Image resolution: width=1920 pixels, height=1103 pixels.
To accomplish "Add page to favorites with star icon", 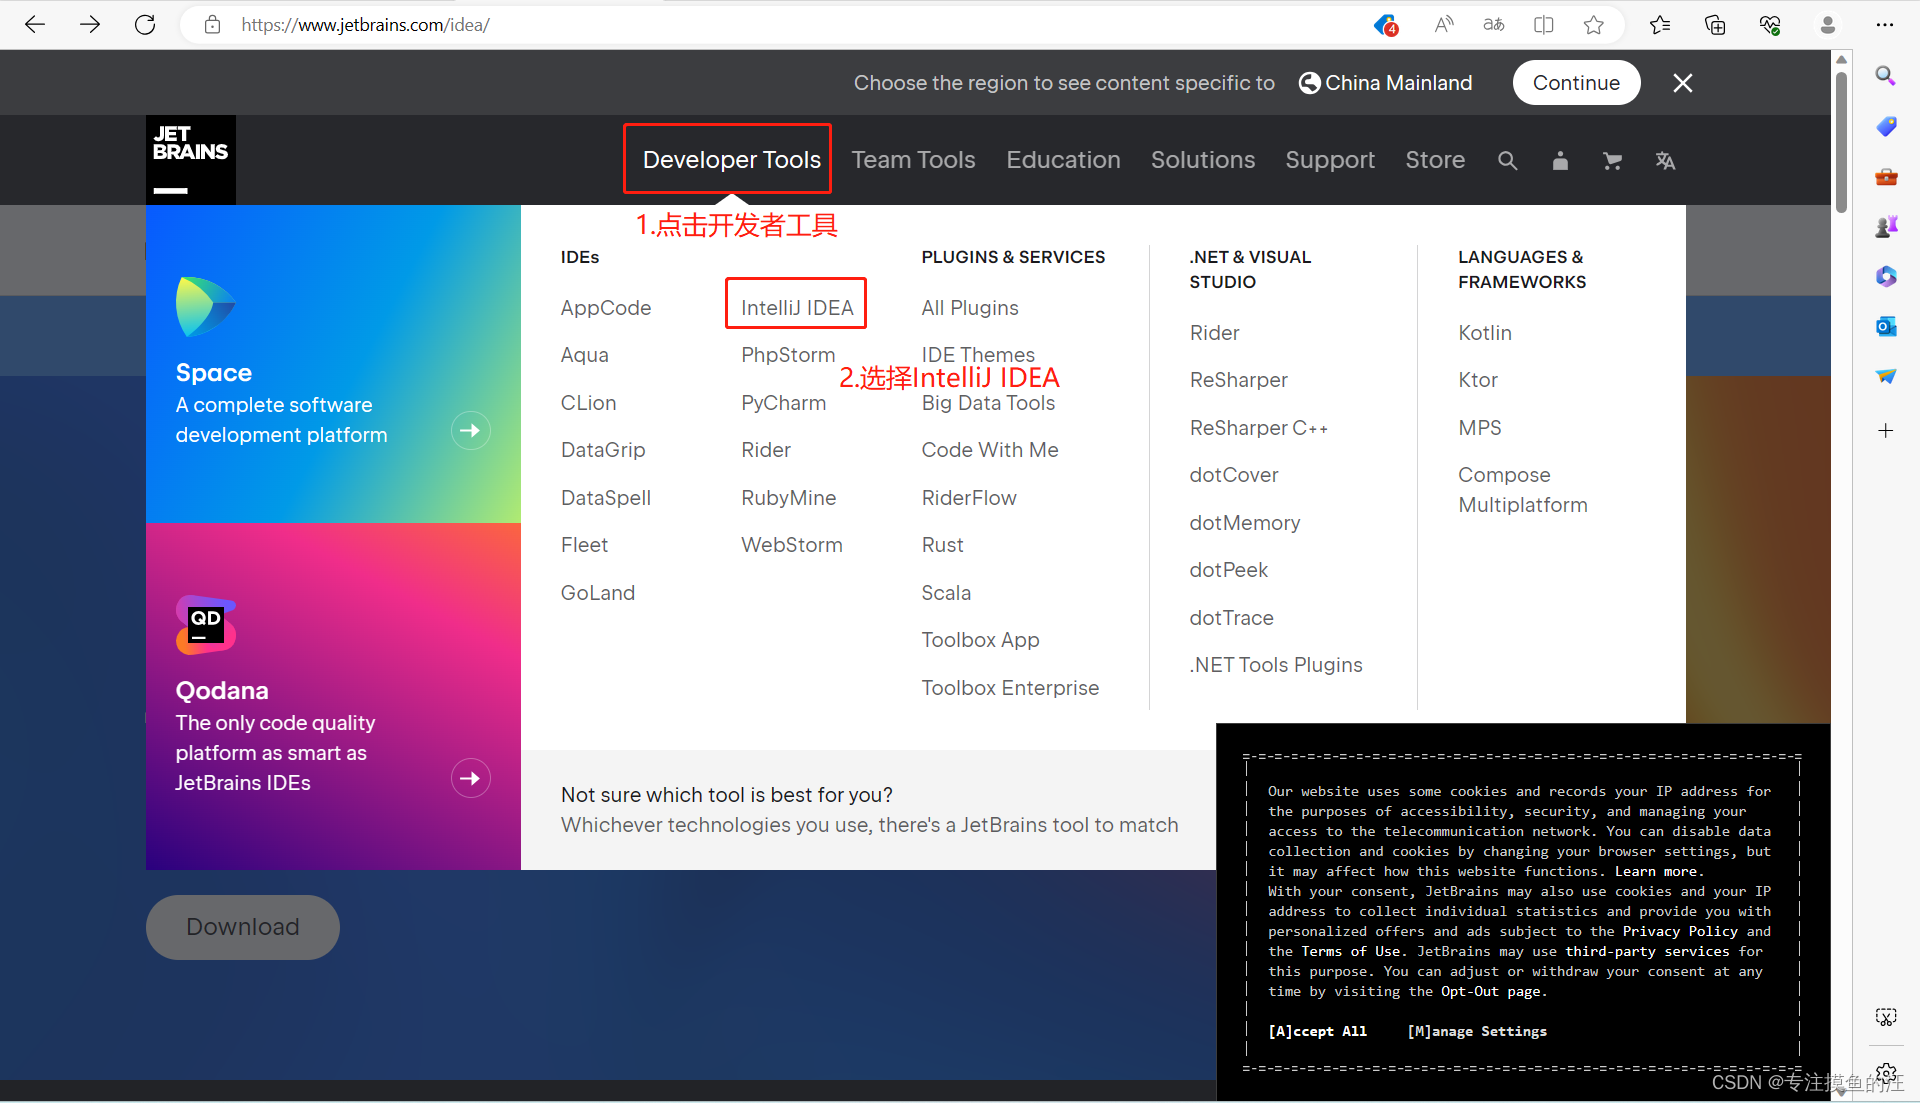I will click(1594, 25).
